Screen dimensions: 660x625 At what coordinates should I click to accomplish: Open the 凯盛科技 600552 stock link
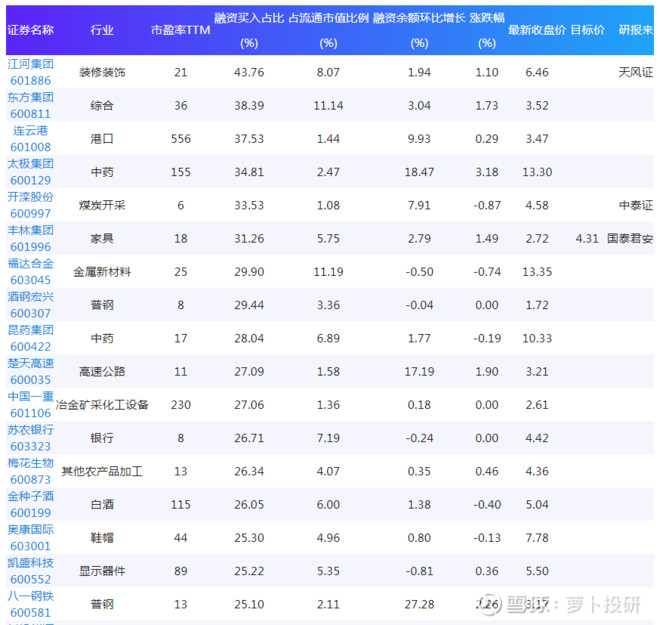(x=30, y=571)
